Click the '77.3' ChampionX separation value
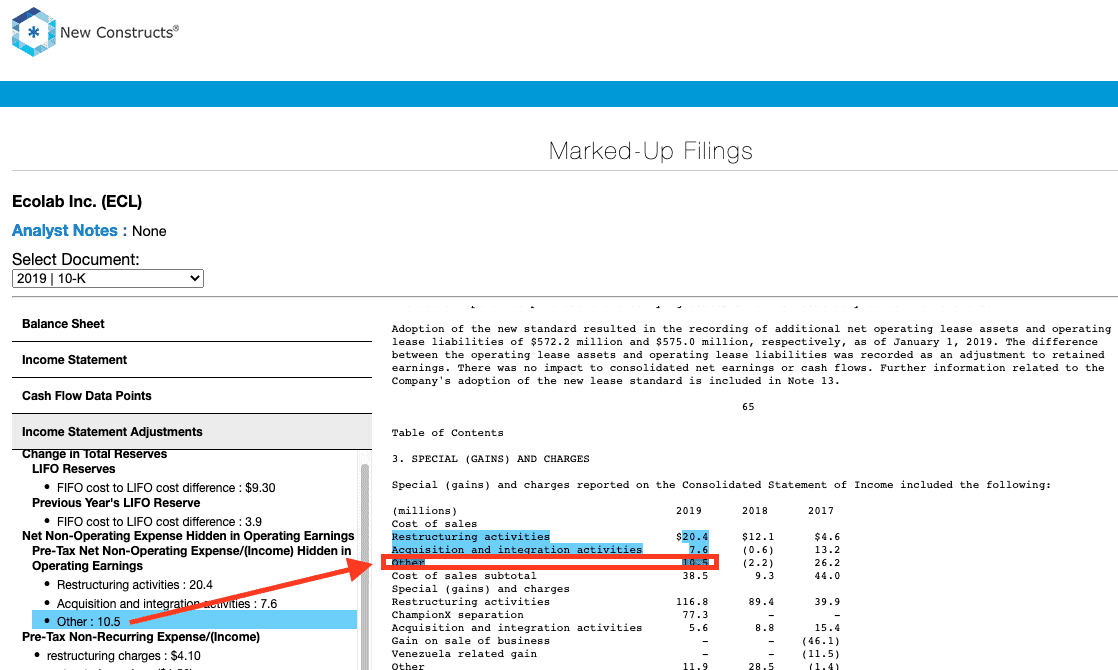 point(695,614)
